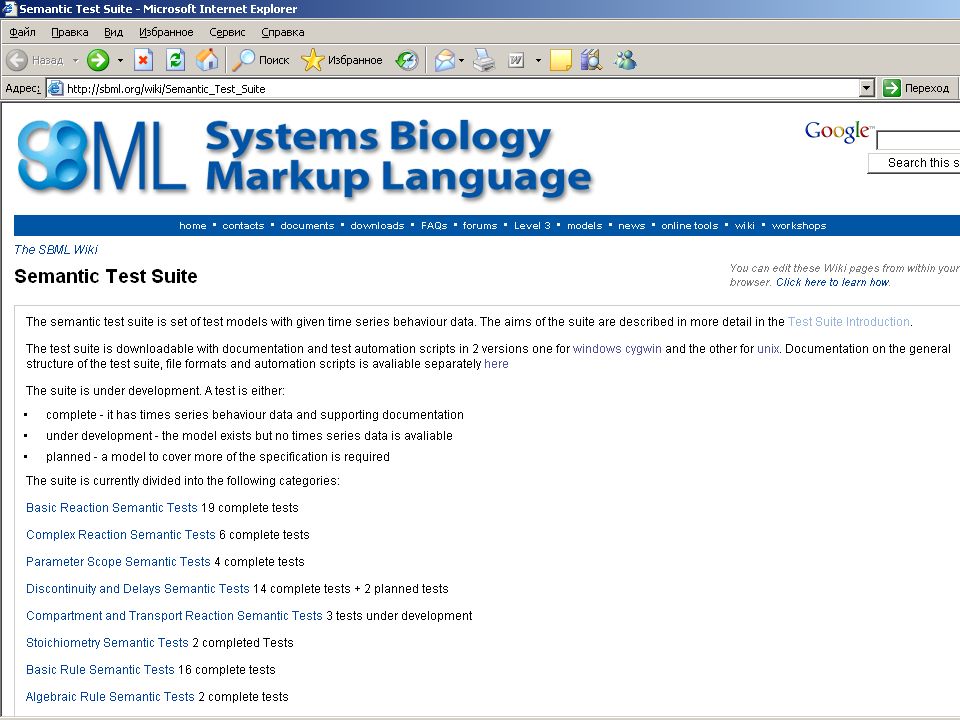
Task: Click the Messenger people icon
Action: click(625, 60)
